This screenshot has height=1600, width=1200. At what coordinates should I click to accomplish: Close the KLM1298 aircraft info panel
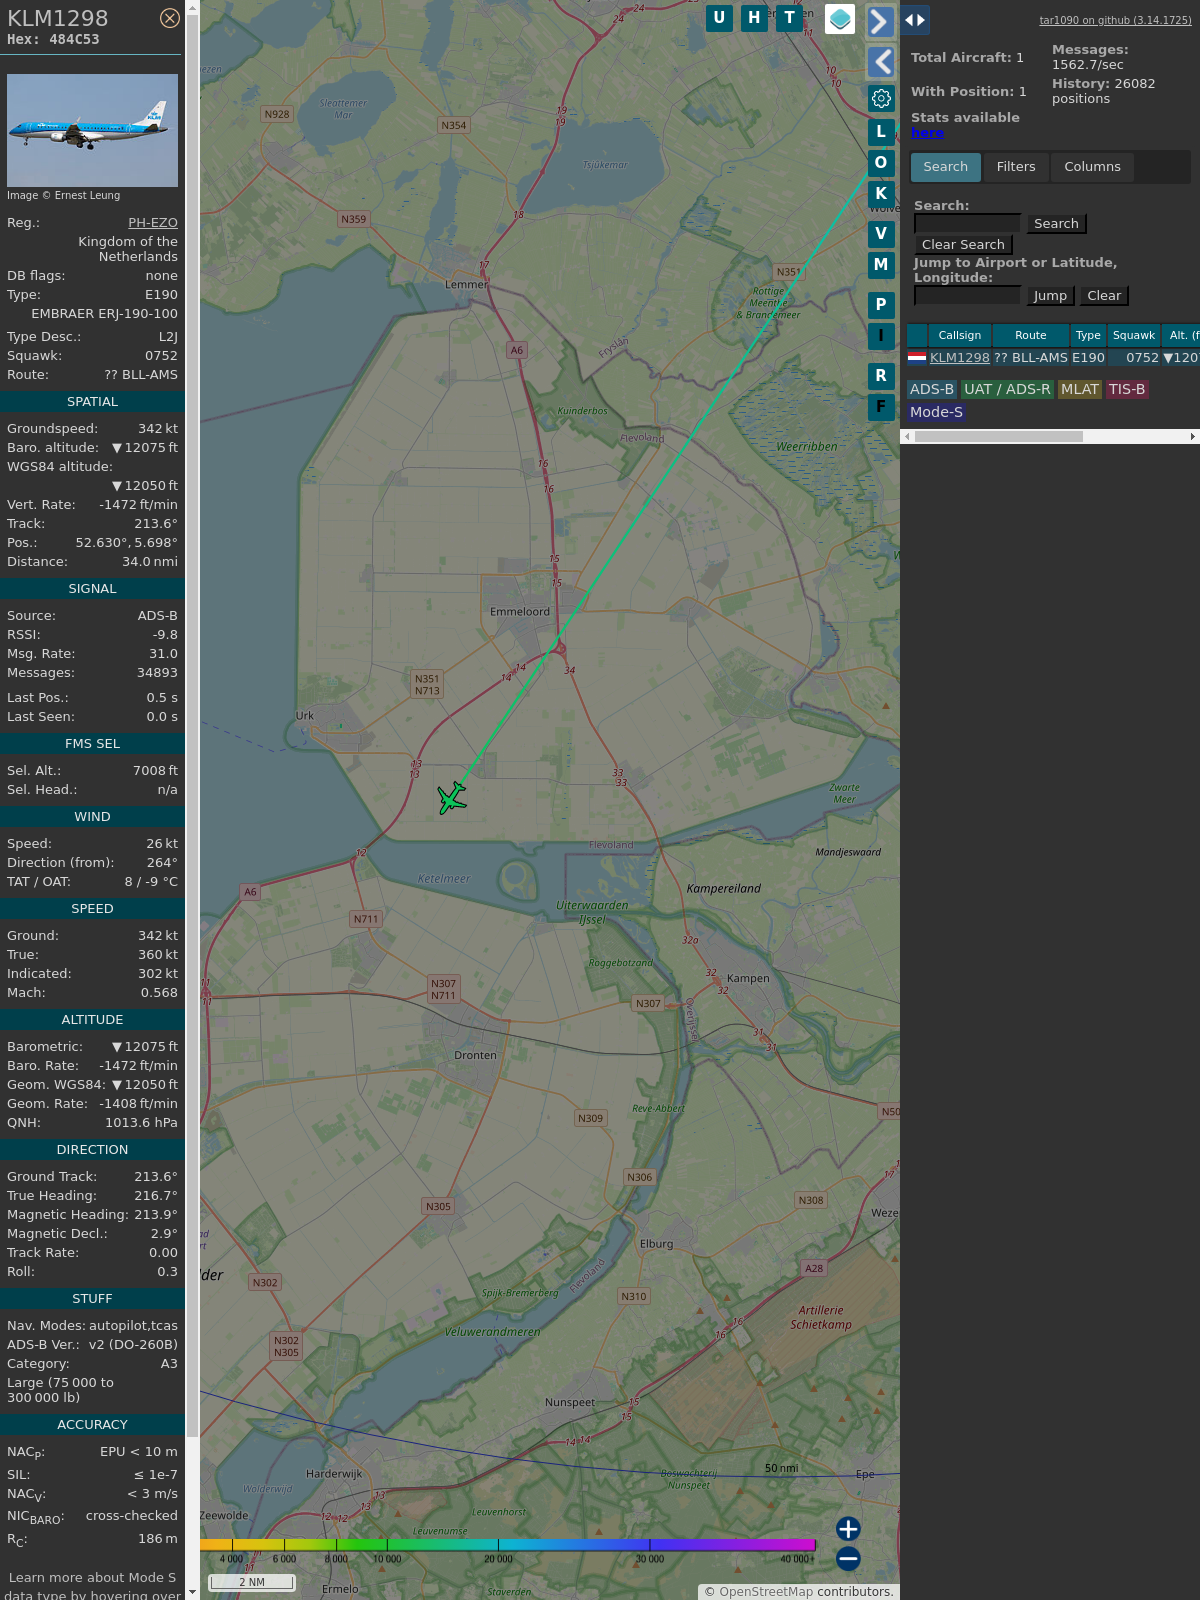point(170,18)
